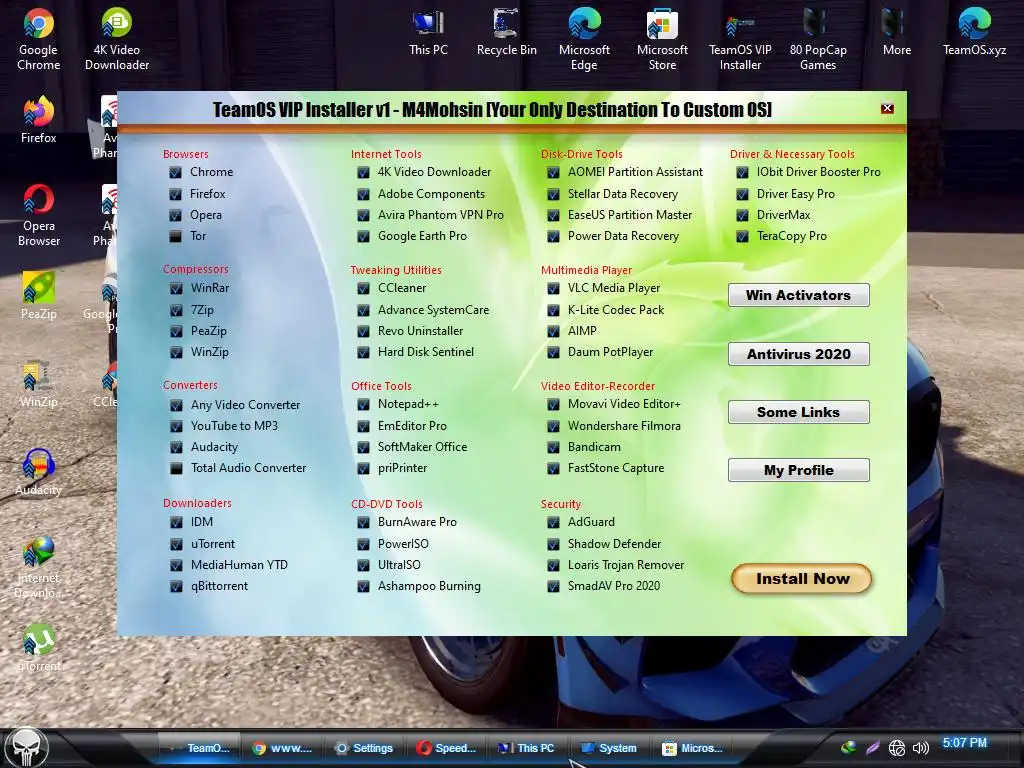The height and width of the screenshot is (768, 1024).
Task: Toggle IObit Driver Booster Pro checkbox
Action: [x=742, y=172]
